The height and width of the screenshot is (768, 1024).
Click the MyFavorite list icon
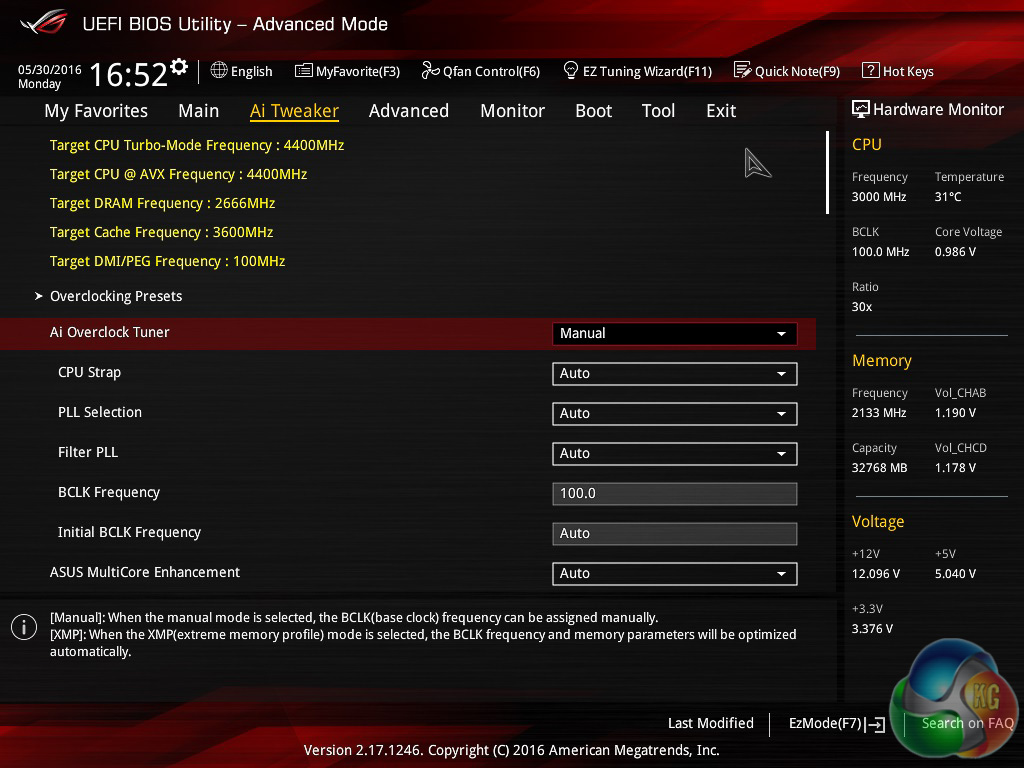pyautogui.click(x=304, y=71)
